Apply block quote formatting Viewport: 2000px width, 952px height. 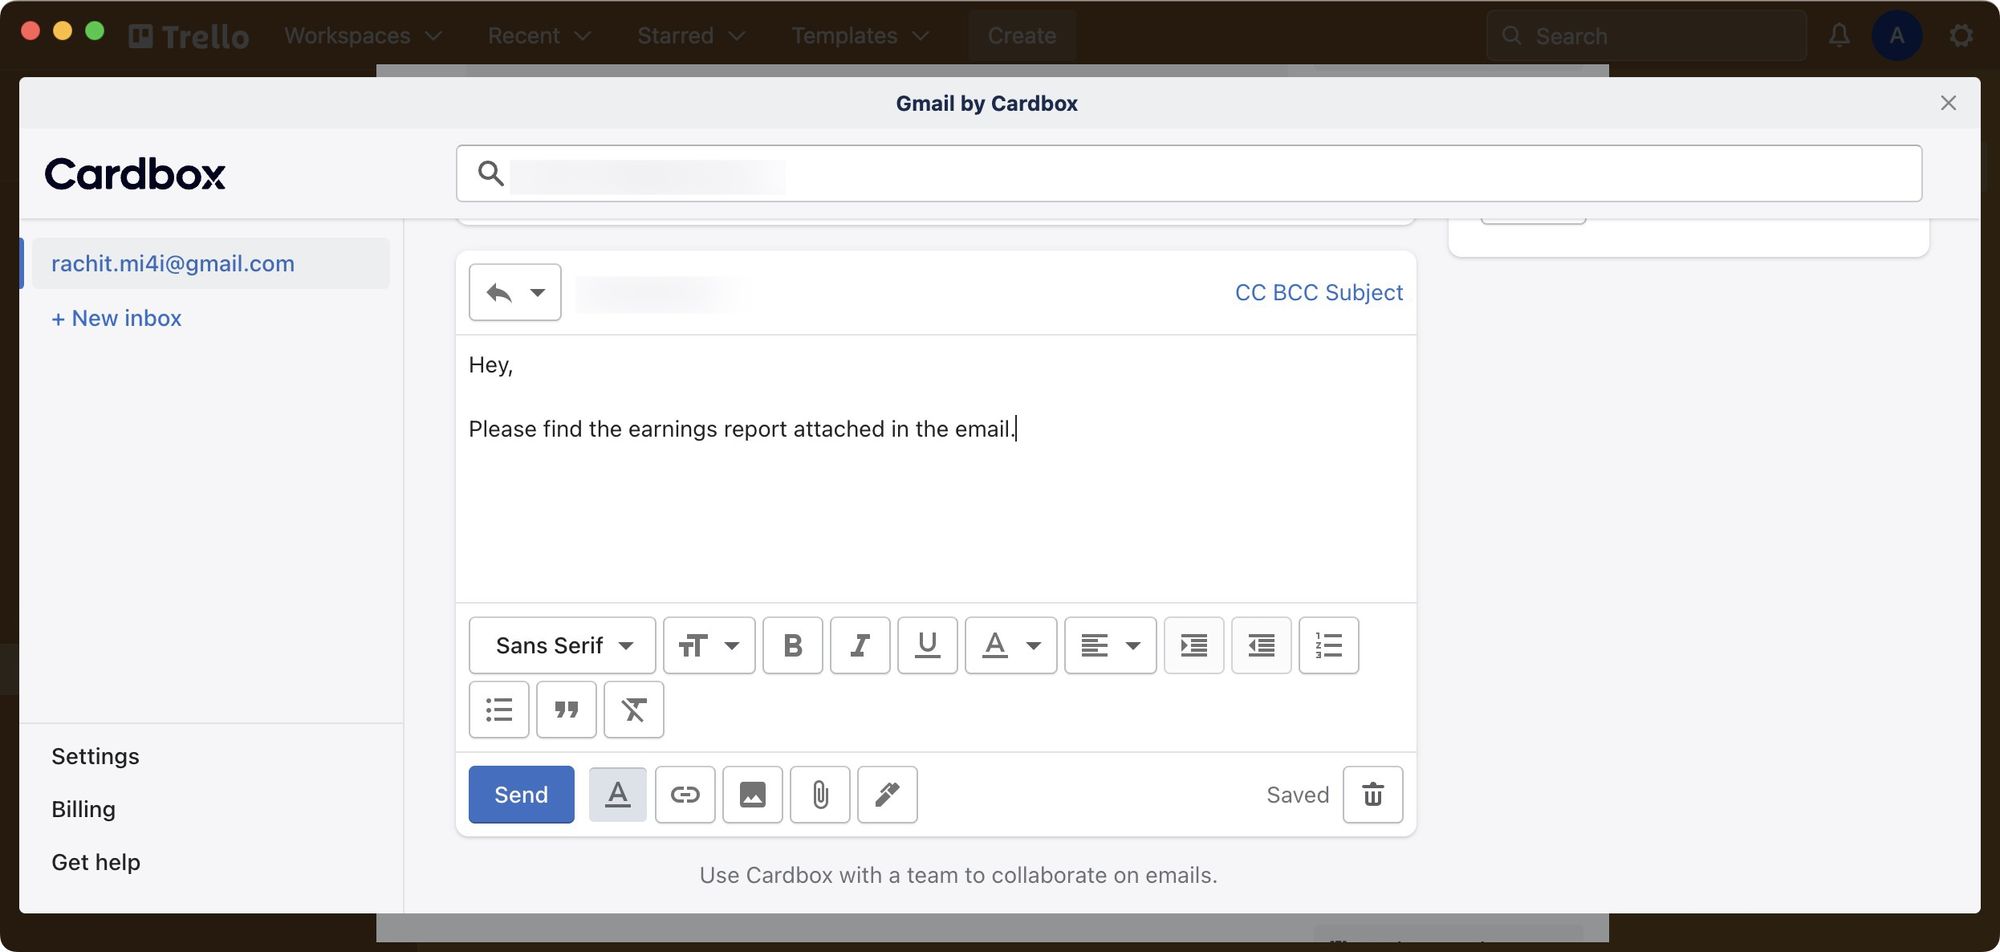pyautogui.click(x=566, y=710)
